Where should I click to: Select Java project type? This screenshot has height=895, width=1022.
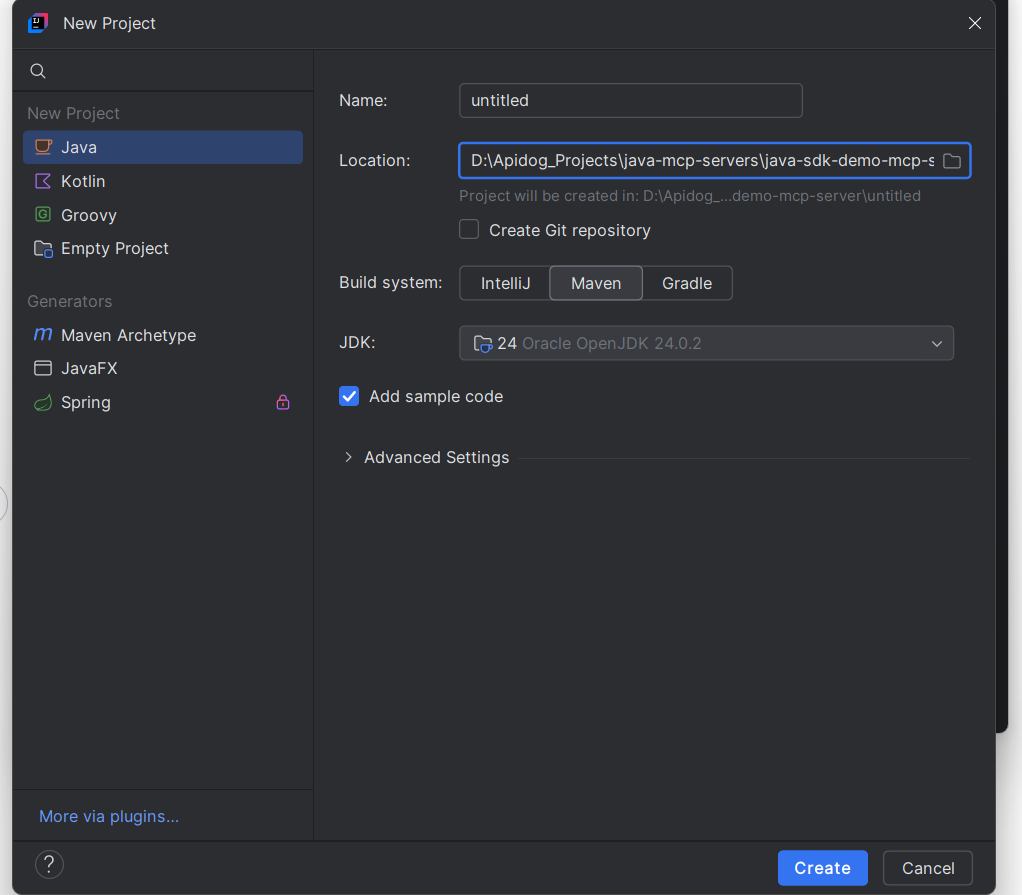(163, 147)
